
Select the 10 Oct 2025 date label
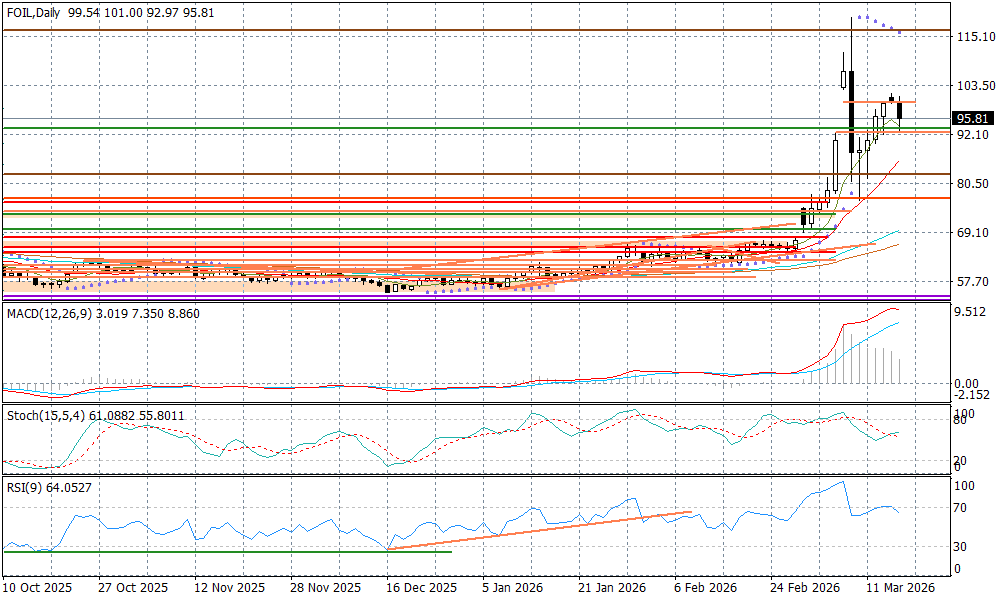point(37,588)
